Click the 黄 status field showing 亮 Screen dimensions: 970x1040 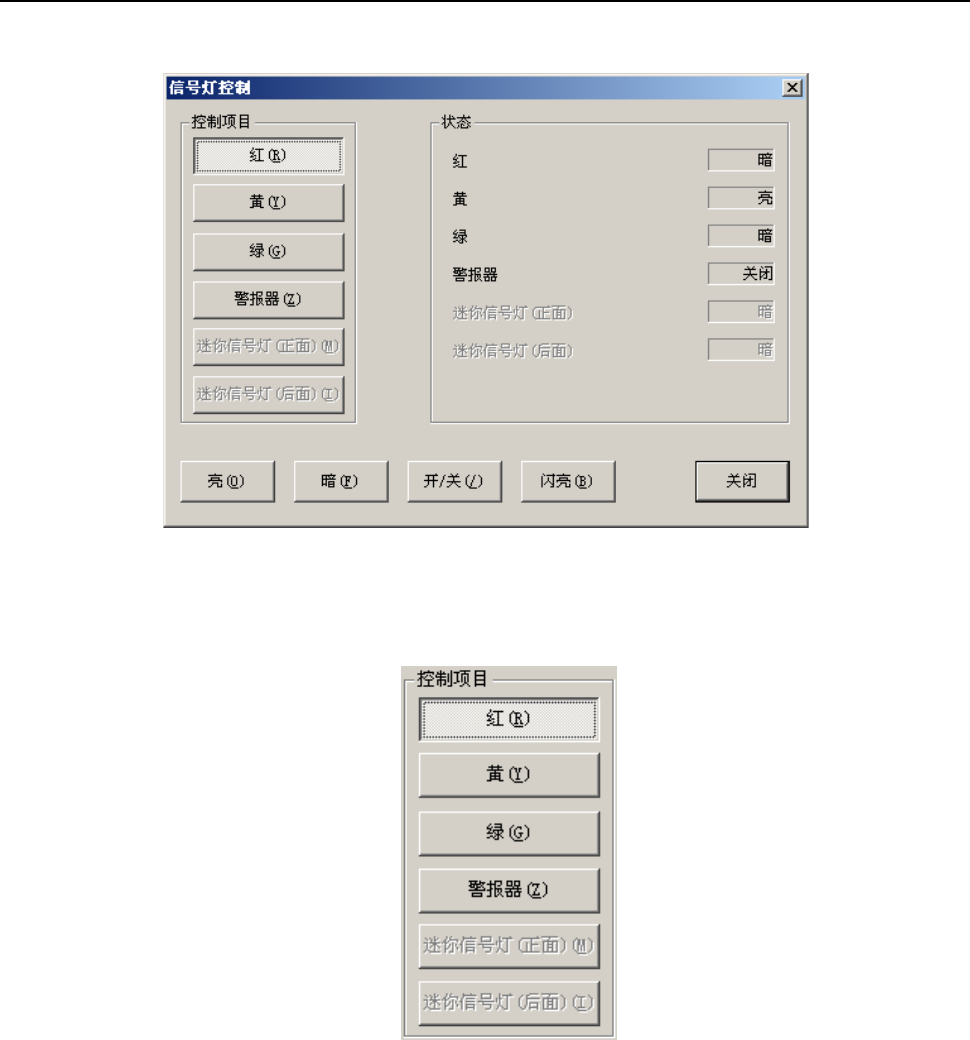[740, 198]
